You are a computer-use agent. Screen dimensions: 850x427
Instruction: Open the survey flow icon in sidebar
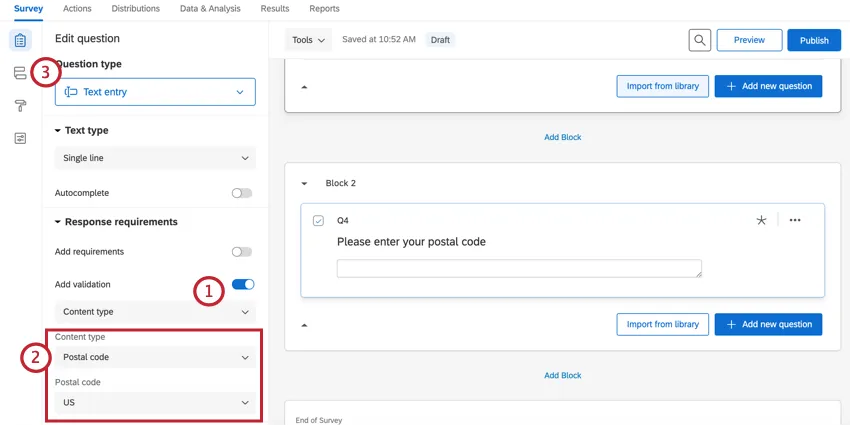click(20, 73)
